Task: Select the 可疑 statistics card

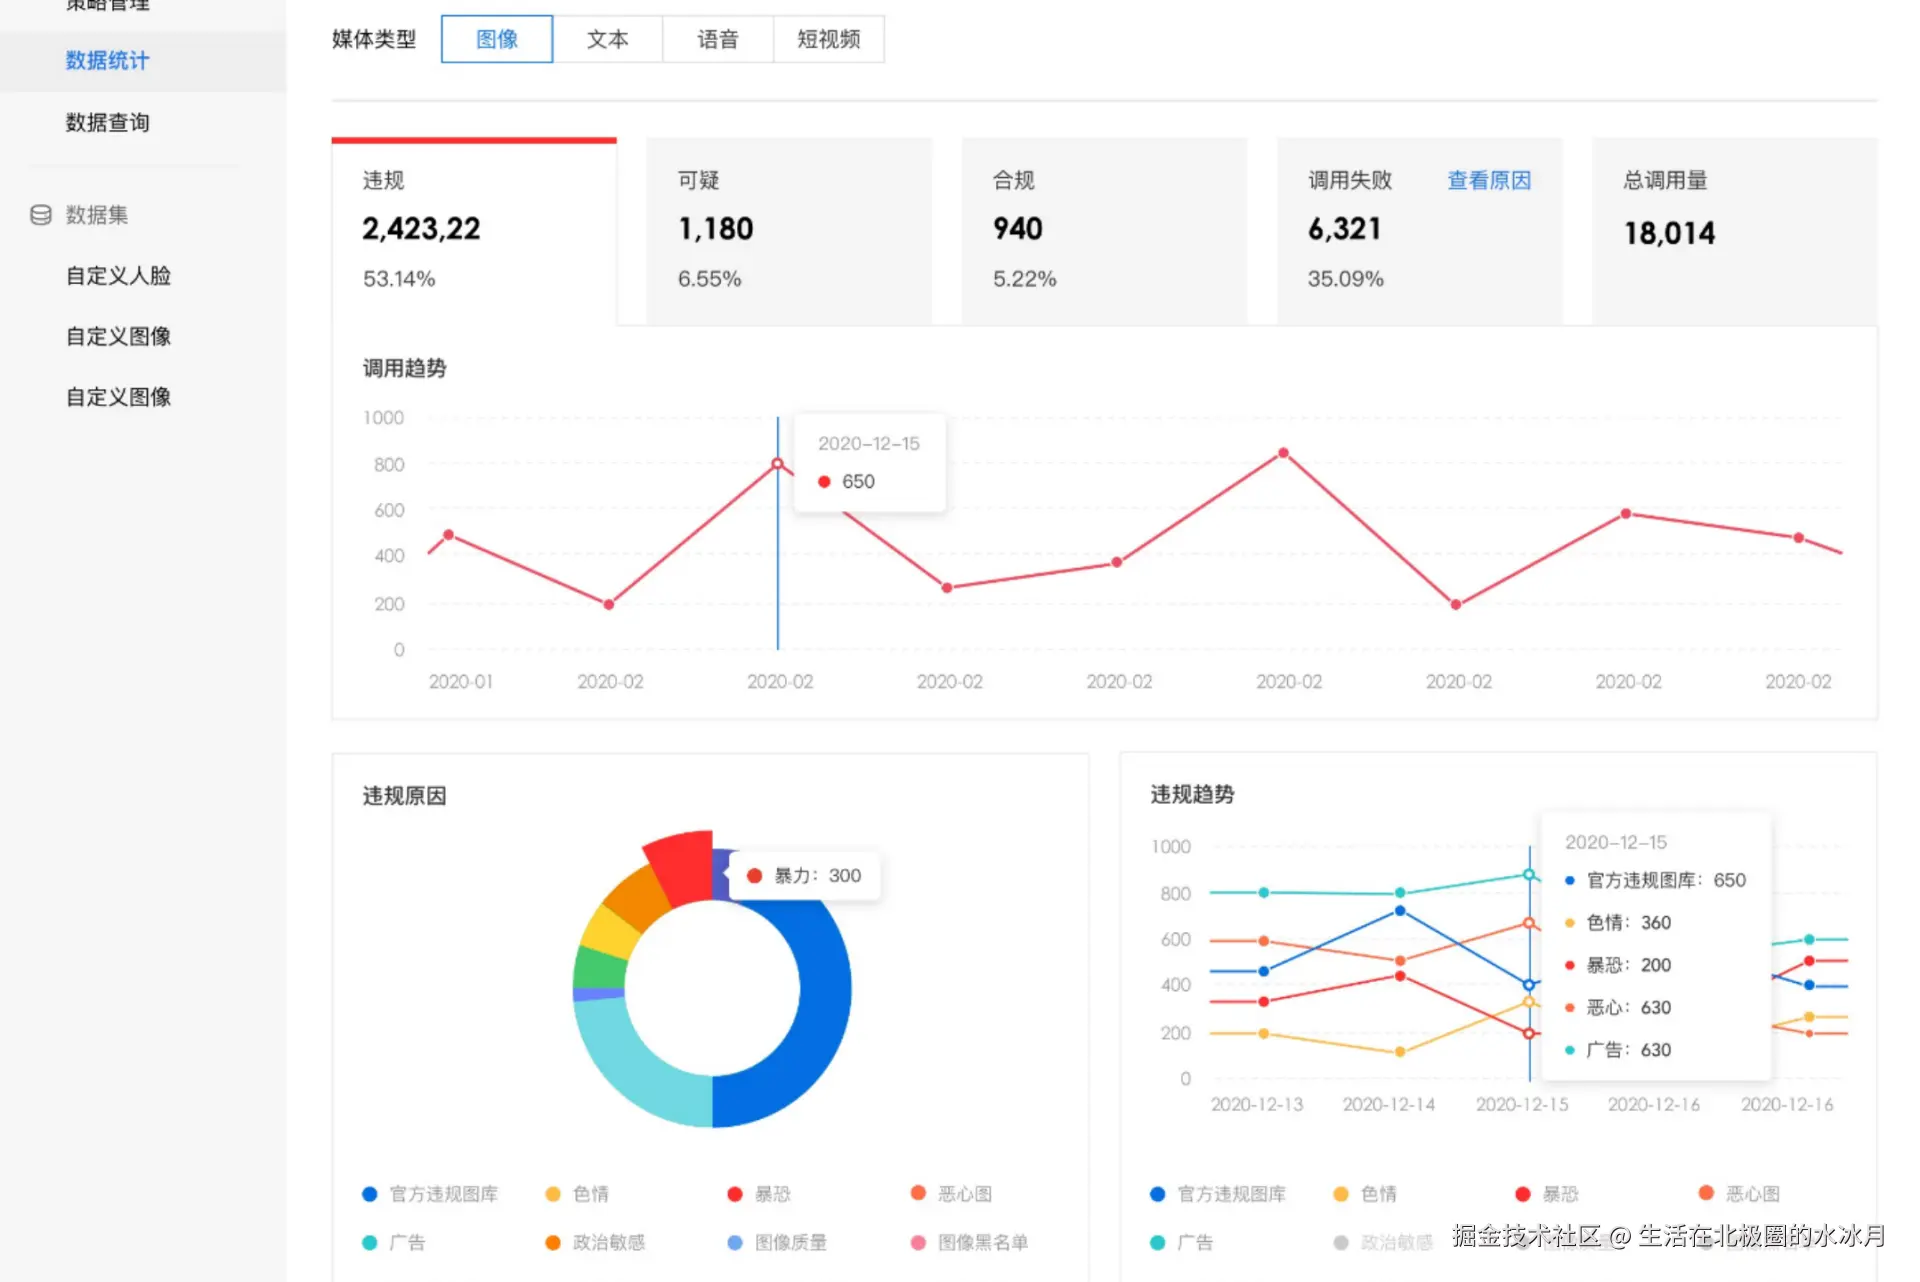Action: coord(788,230)
